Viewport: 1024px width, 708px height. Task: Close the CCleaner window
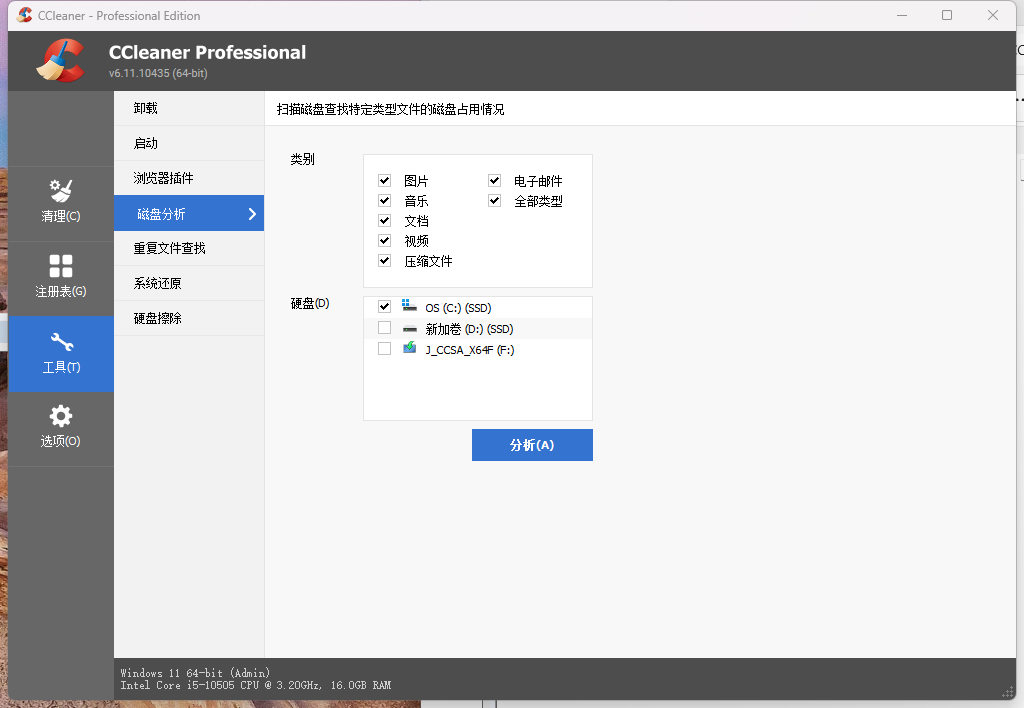pos(993,15)
